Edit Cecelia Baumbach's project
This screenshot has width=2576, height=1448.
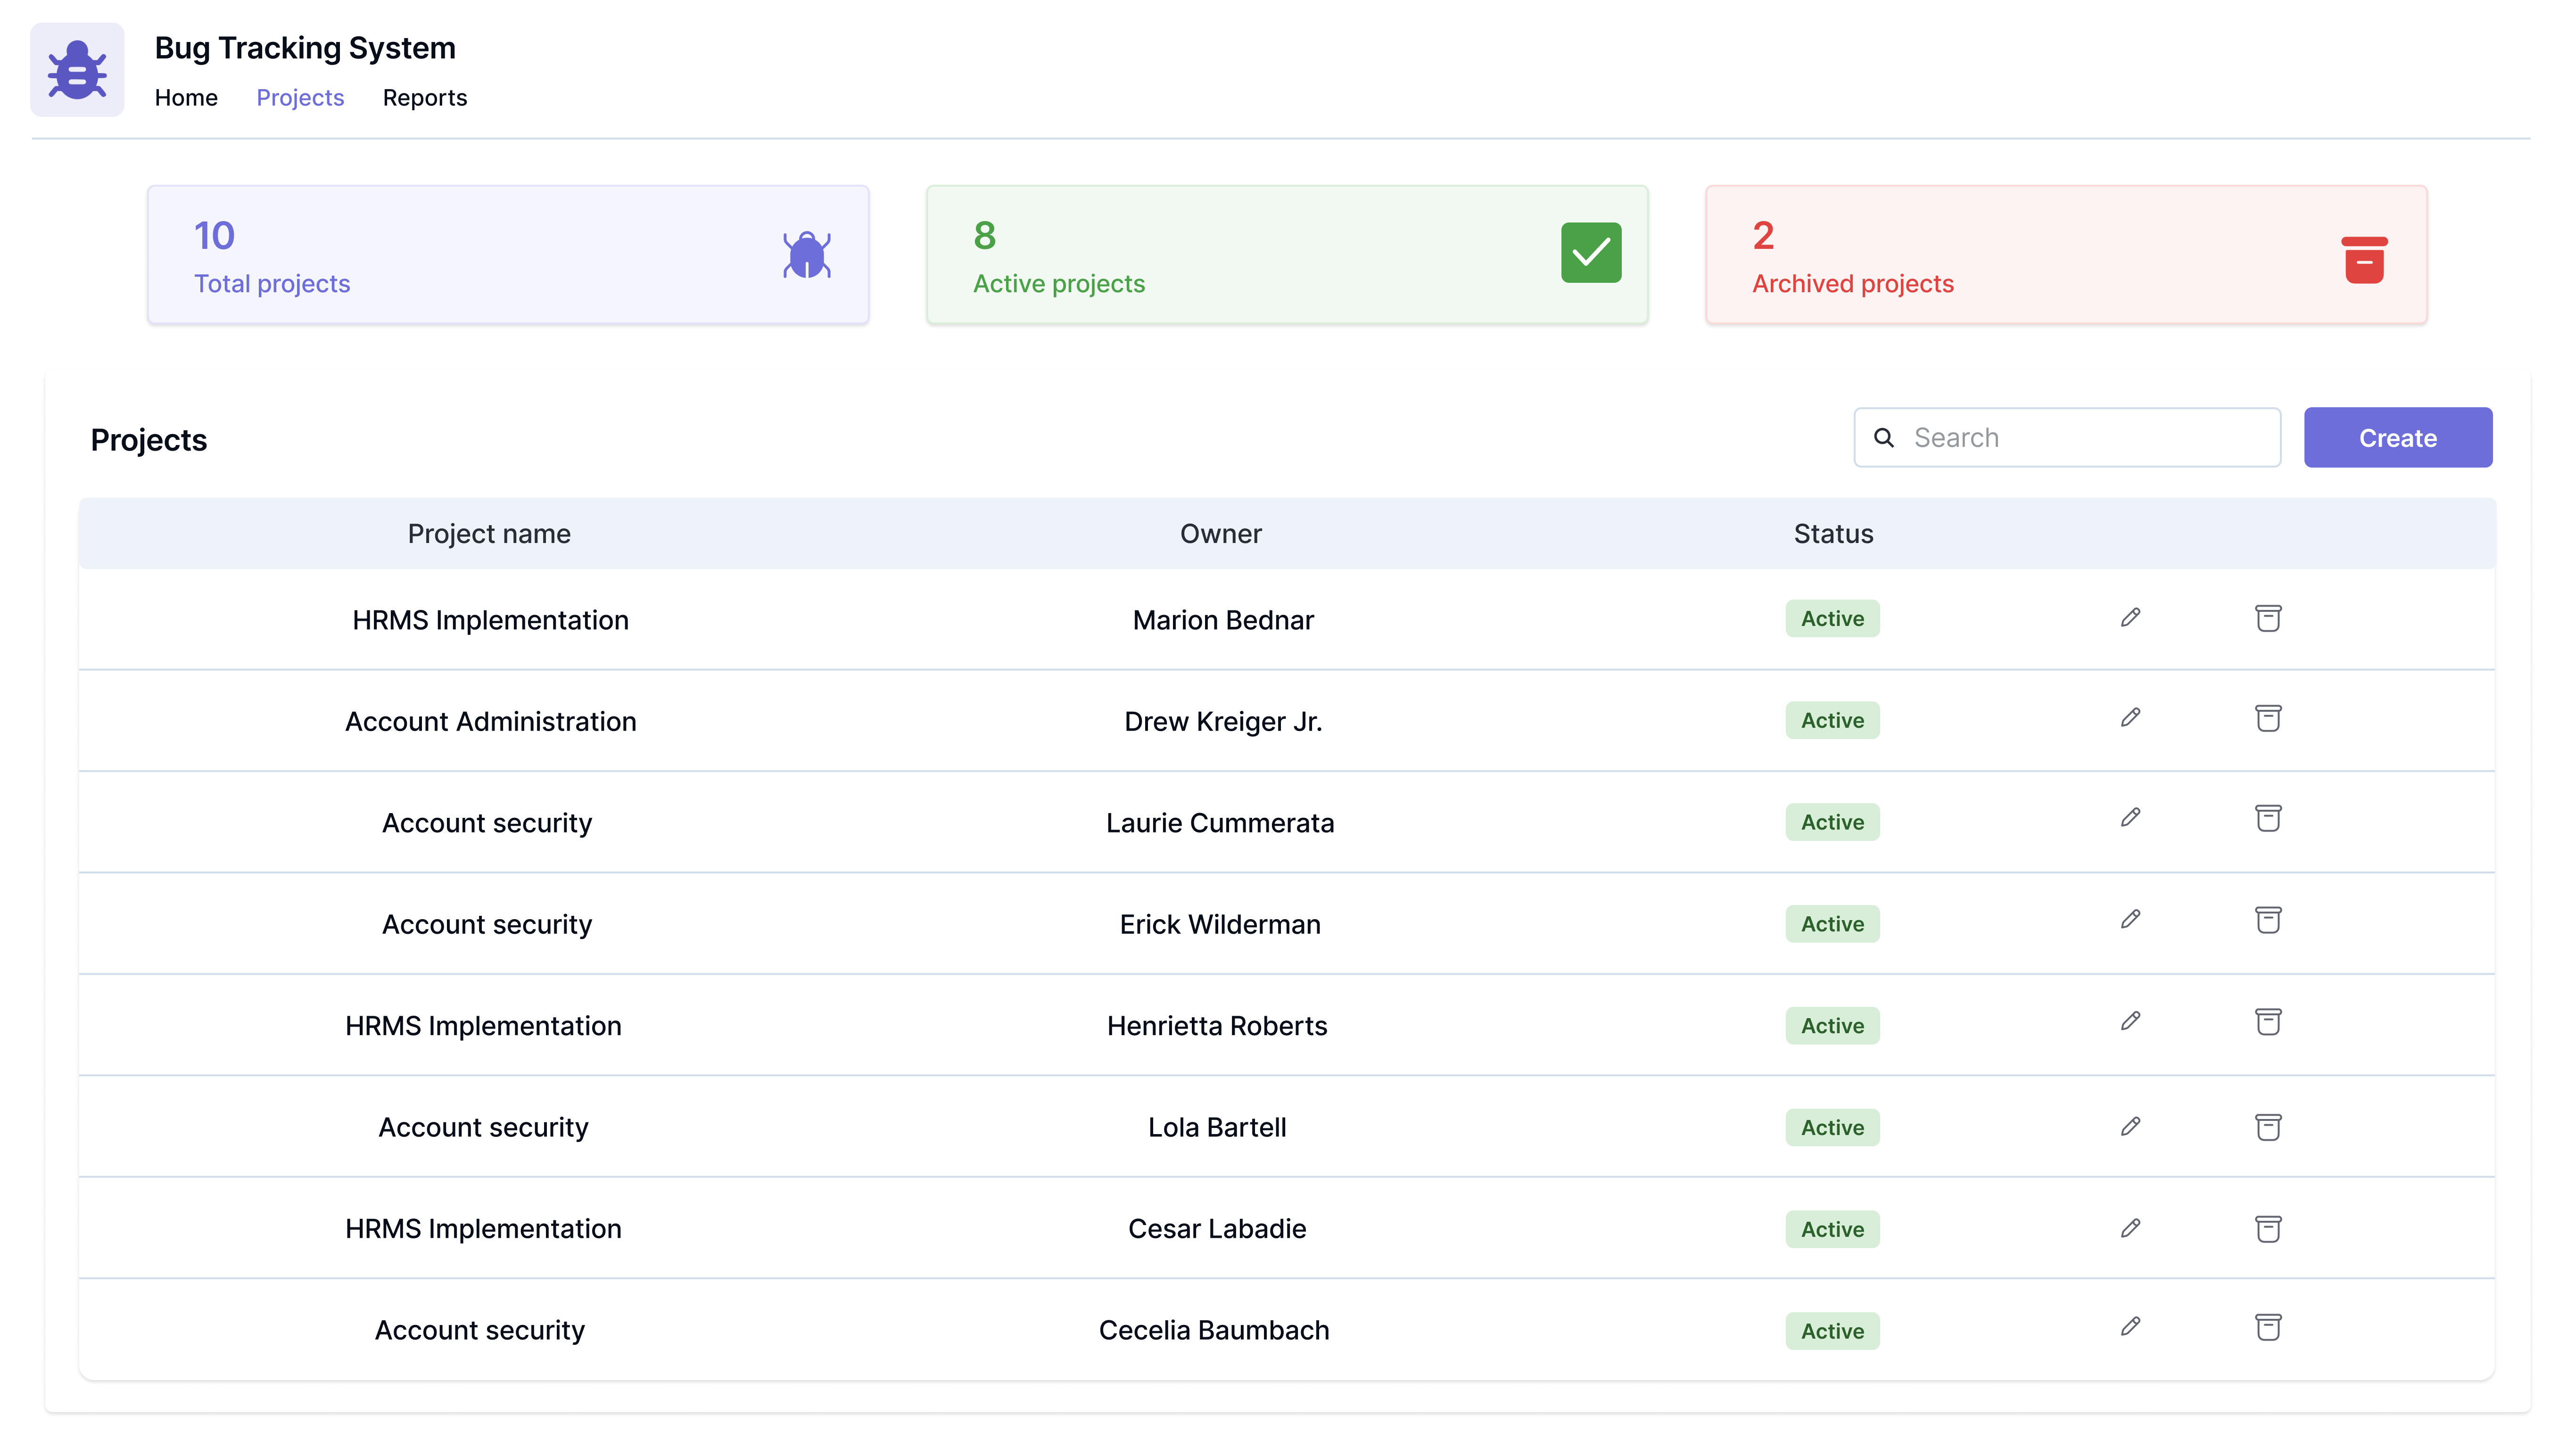[2130, 1327]
